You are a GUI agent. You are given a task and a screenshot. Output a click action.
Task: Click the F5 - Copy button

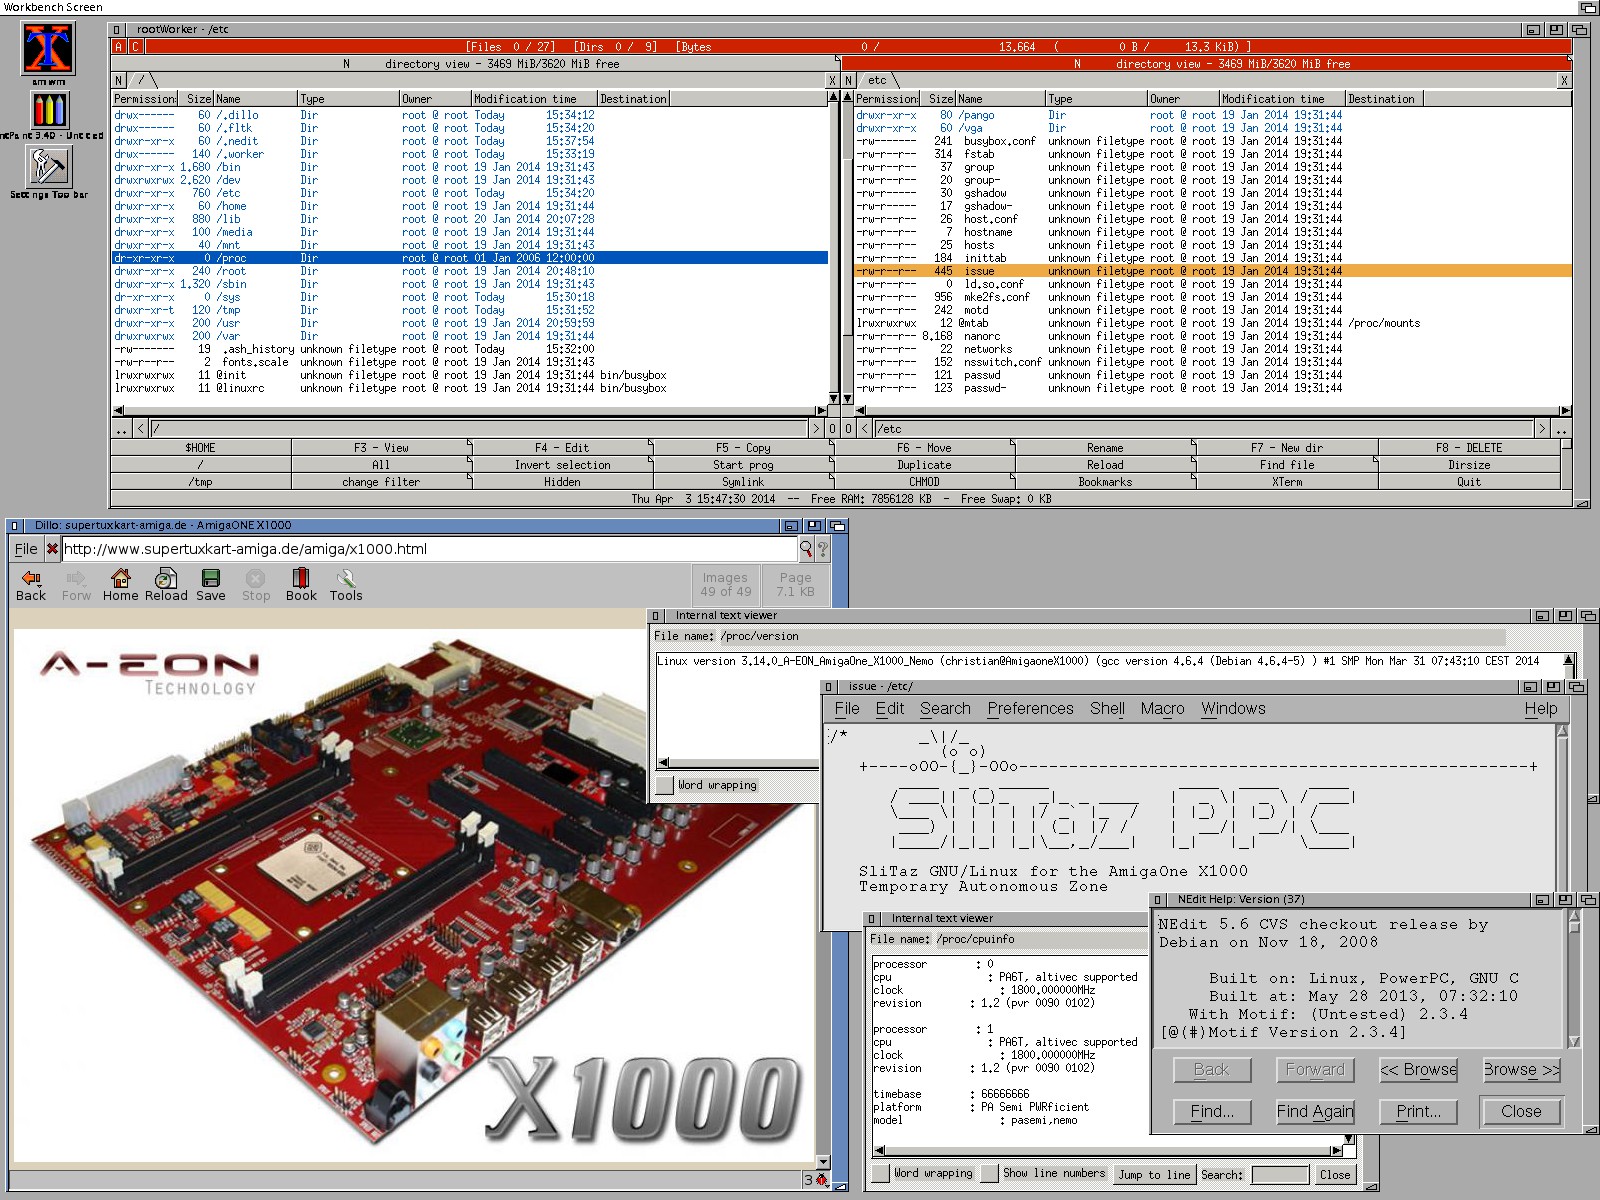[x=743, y=448]
